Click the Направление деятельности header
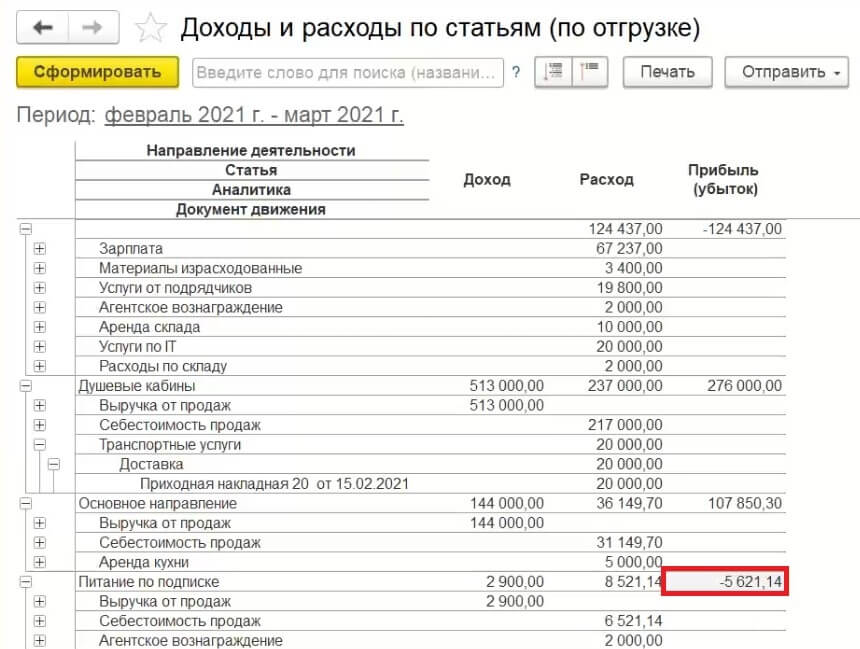 click(251, 151)
